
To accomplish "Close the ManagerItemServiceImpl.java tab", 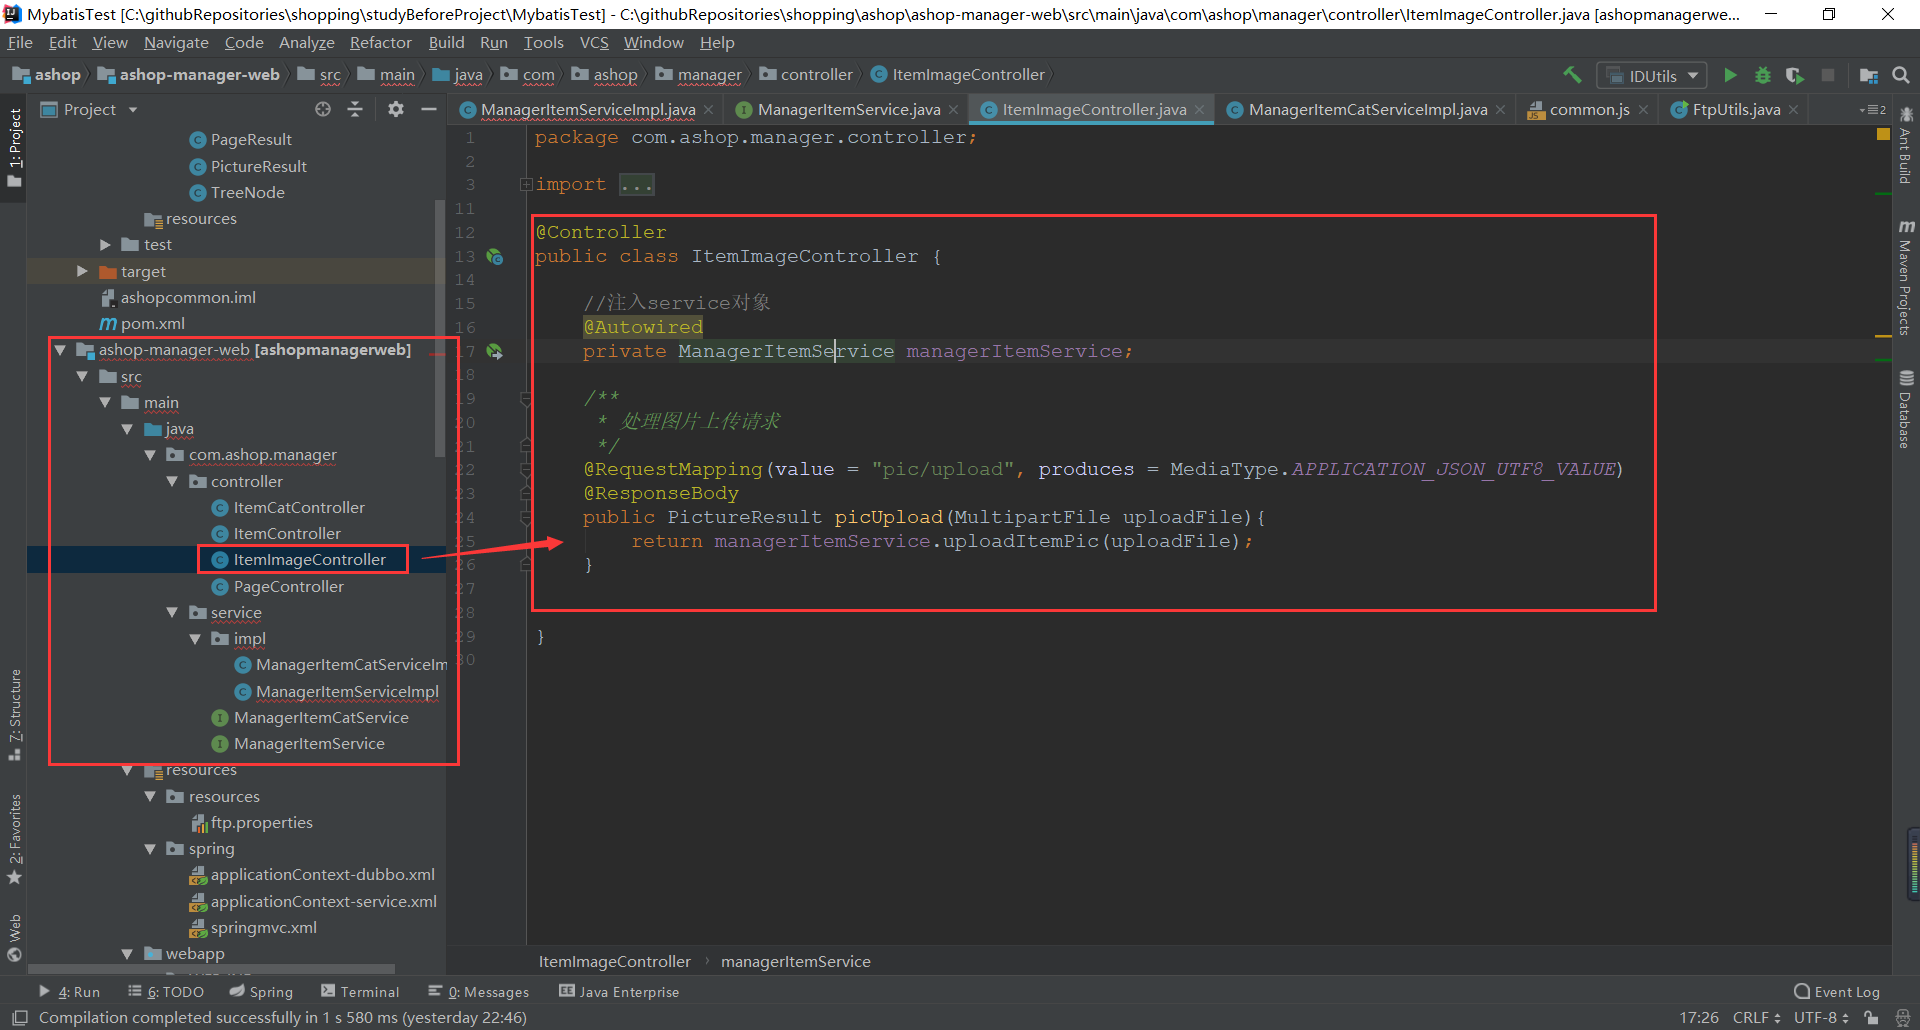I will 709,110.
